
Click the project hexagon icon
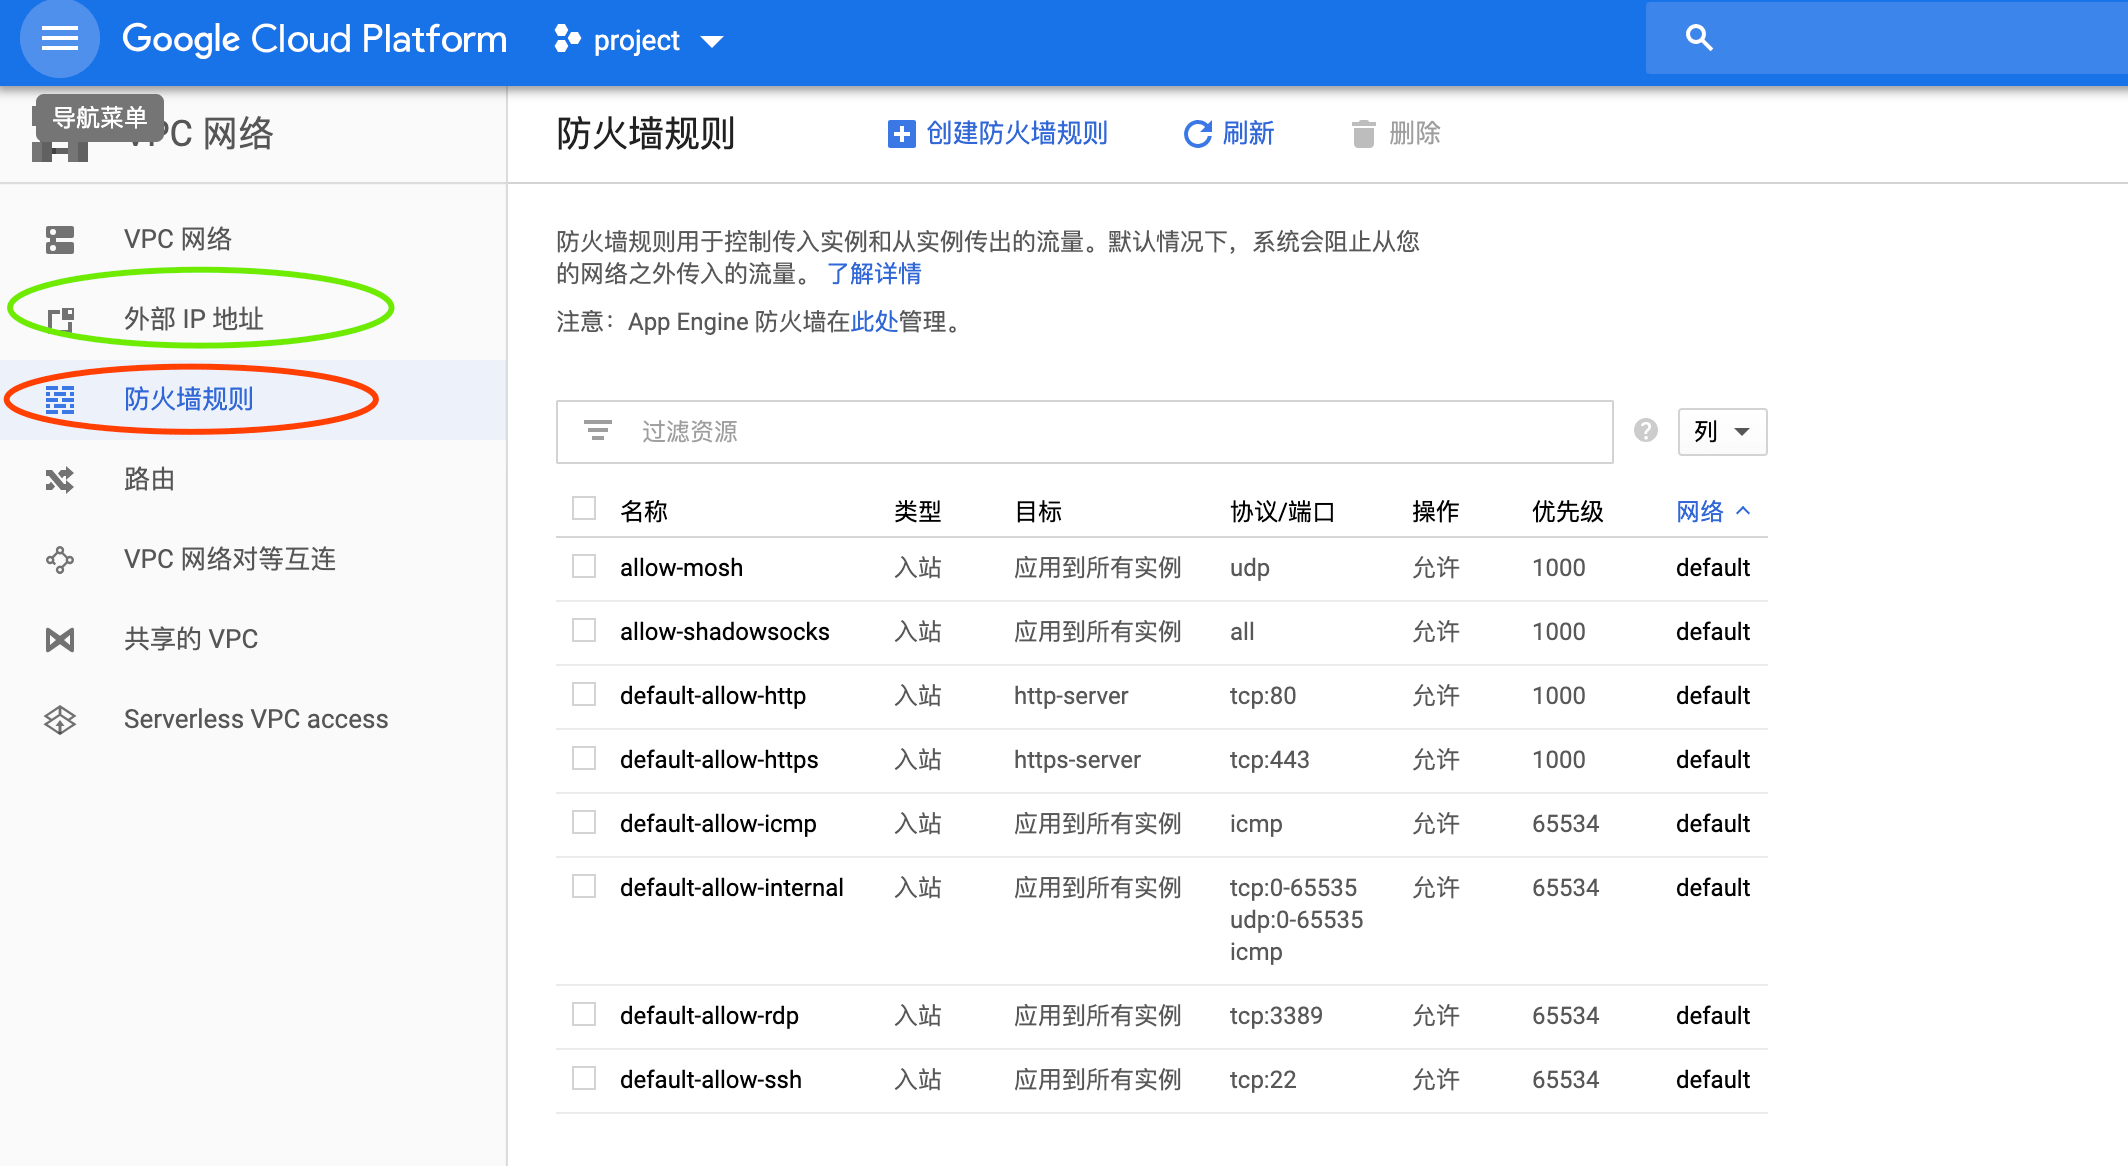click(567, 39)
